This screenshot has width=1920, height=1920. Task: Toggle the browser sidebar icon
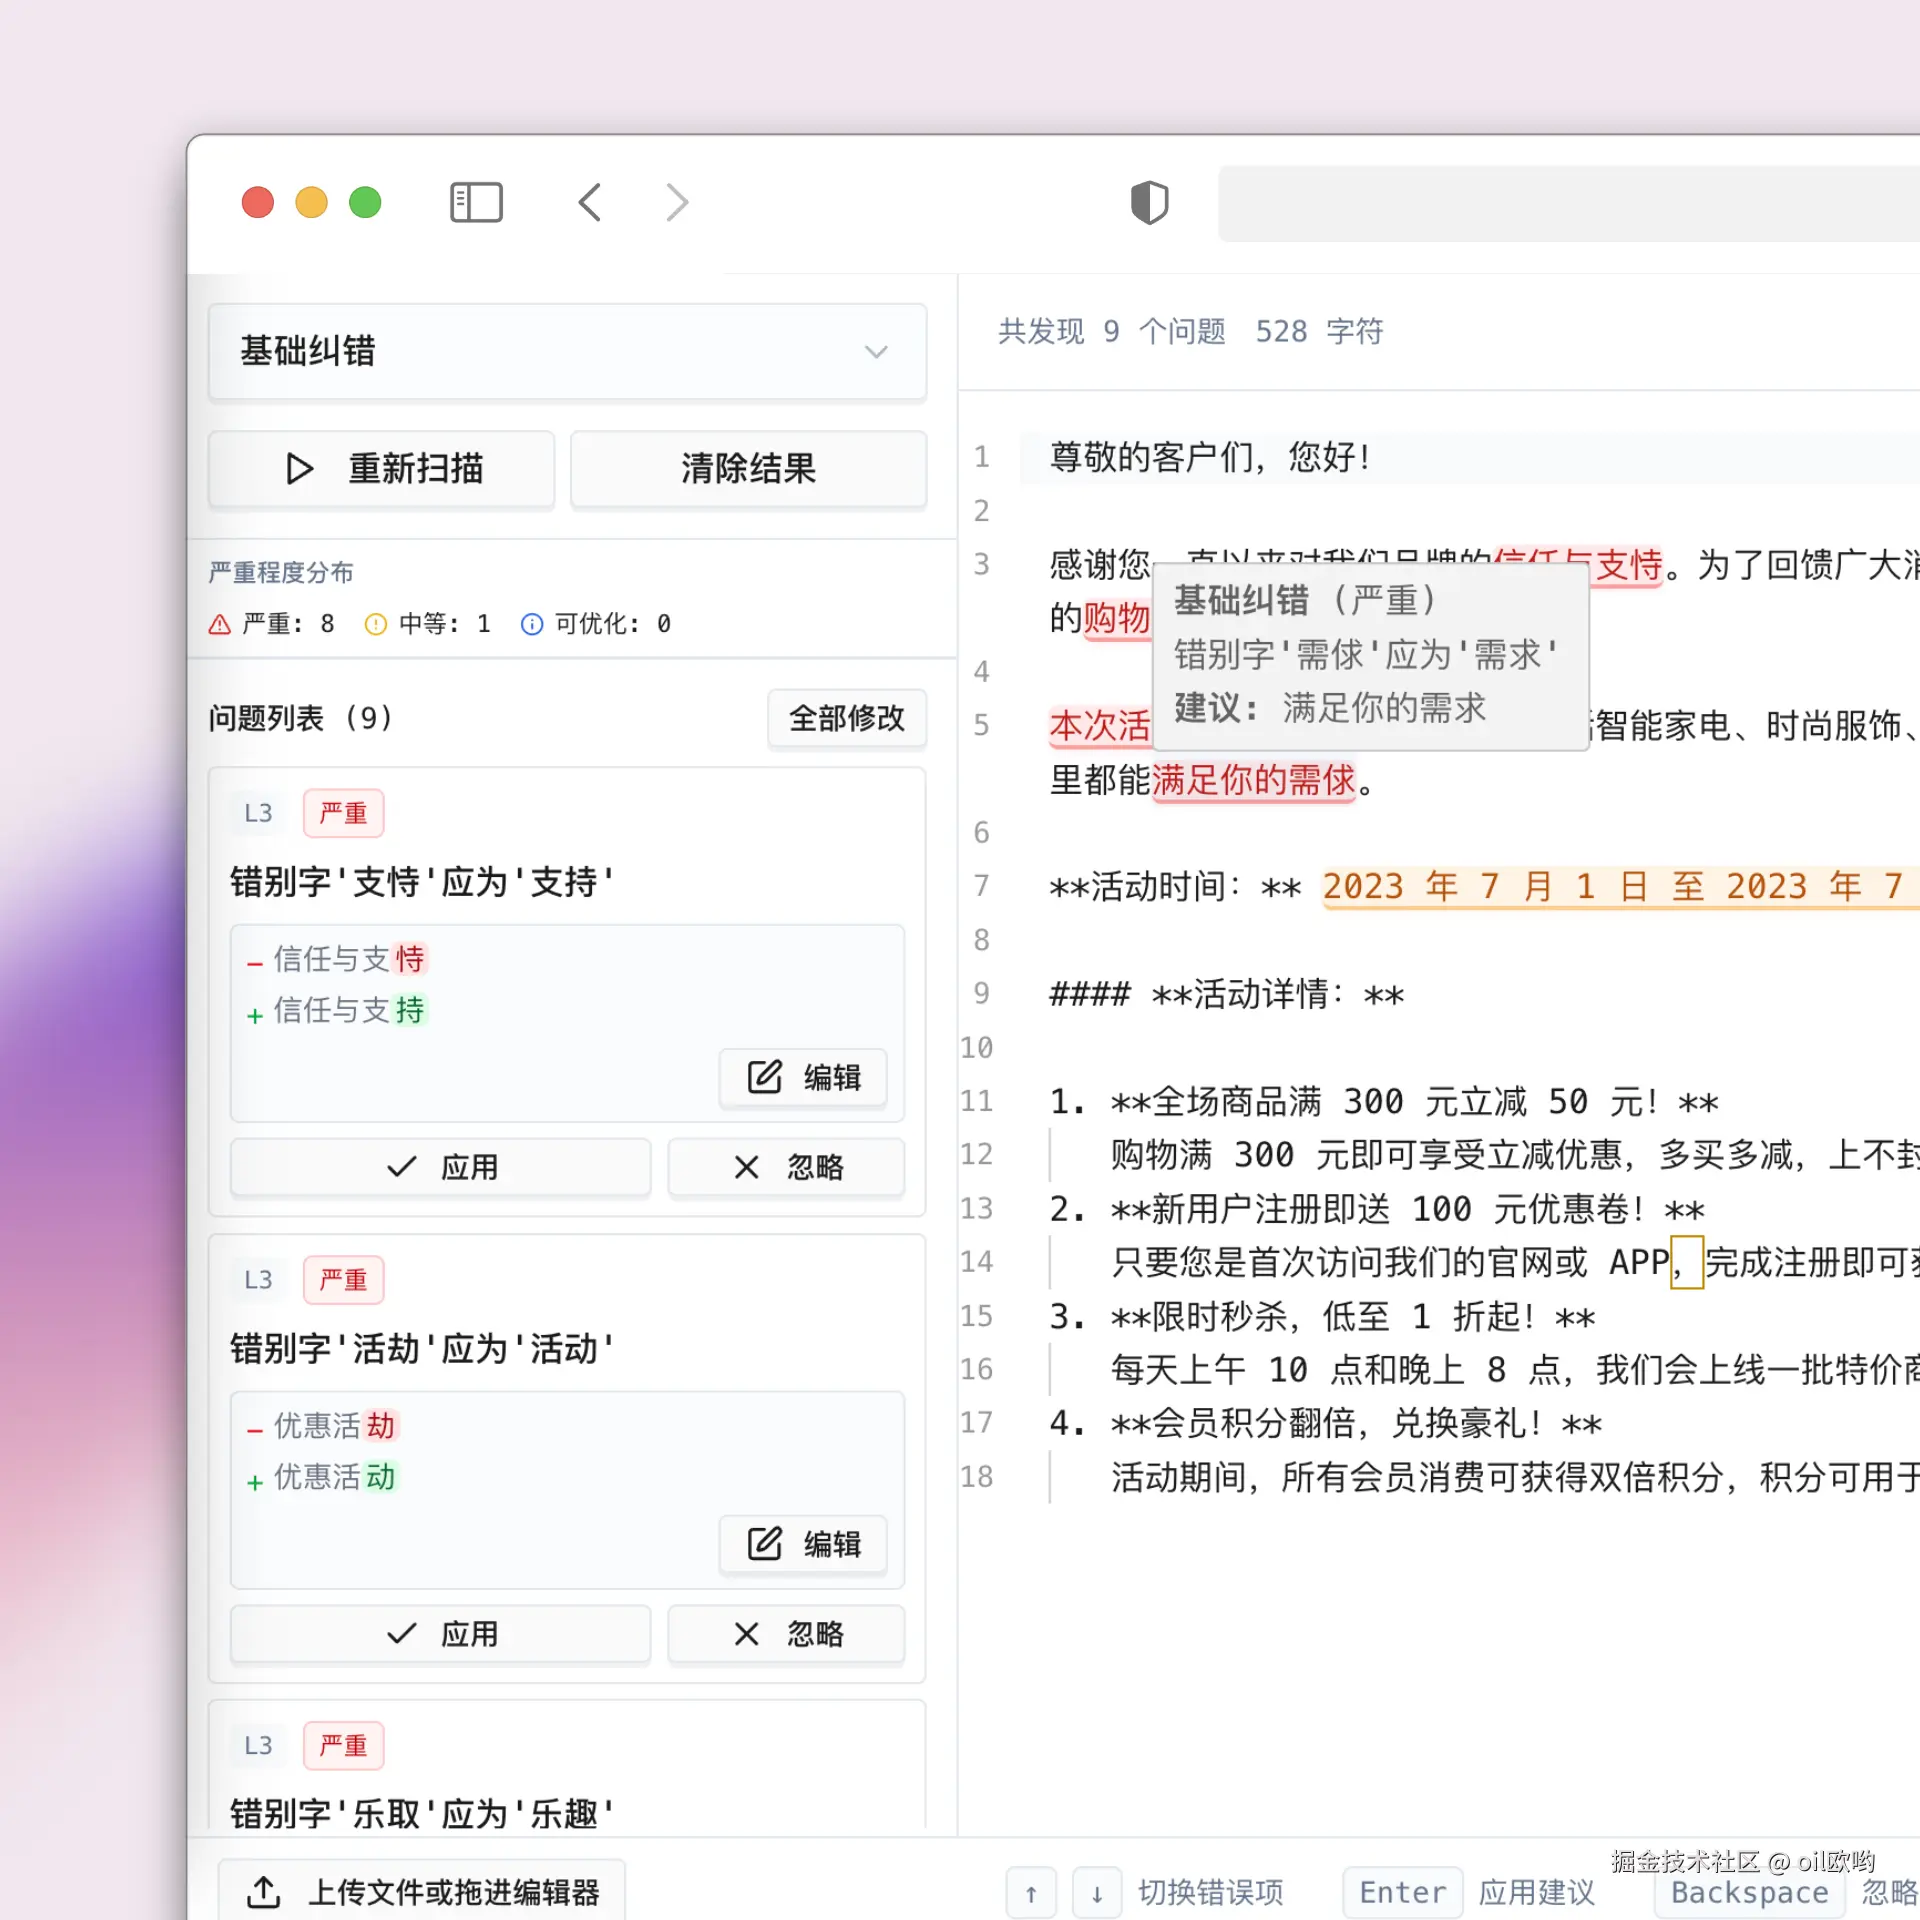click(x=476, y=203)
